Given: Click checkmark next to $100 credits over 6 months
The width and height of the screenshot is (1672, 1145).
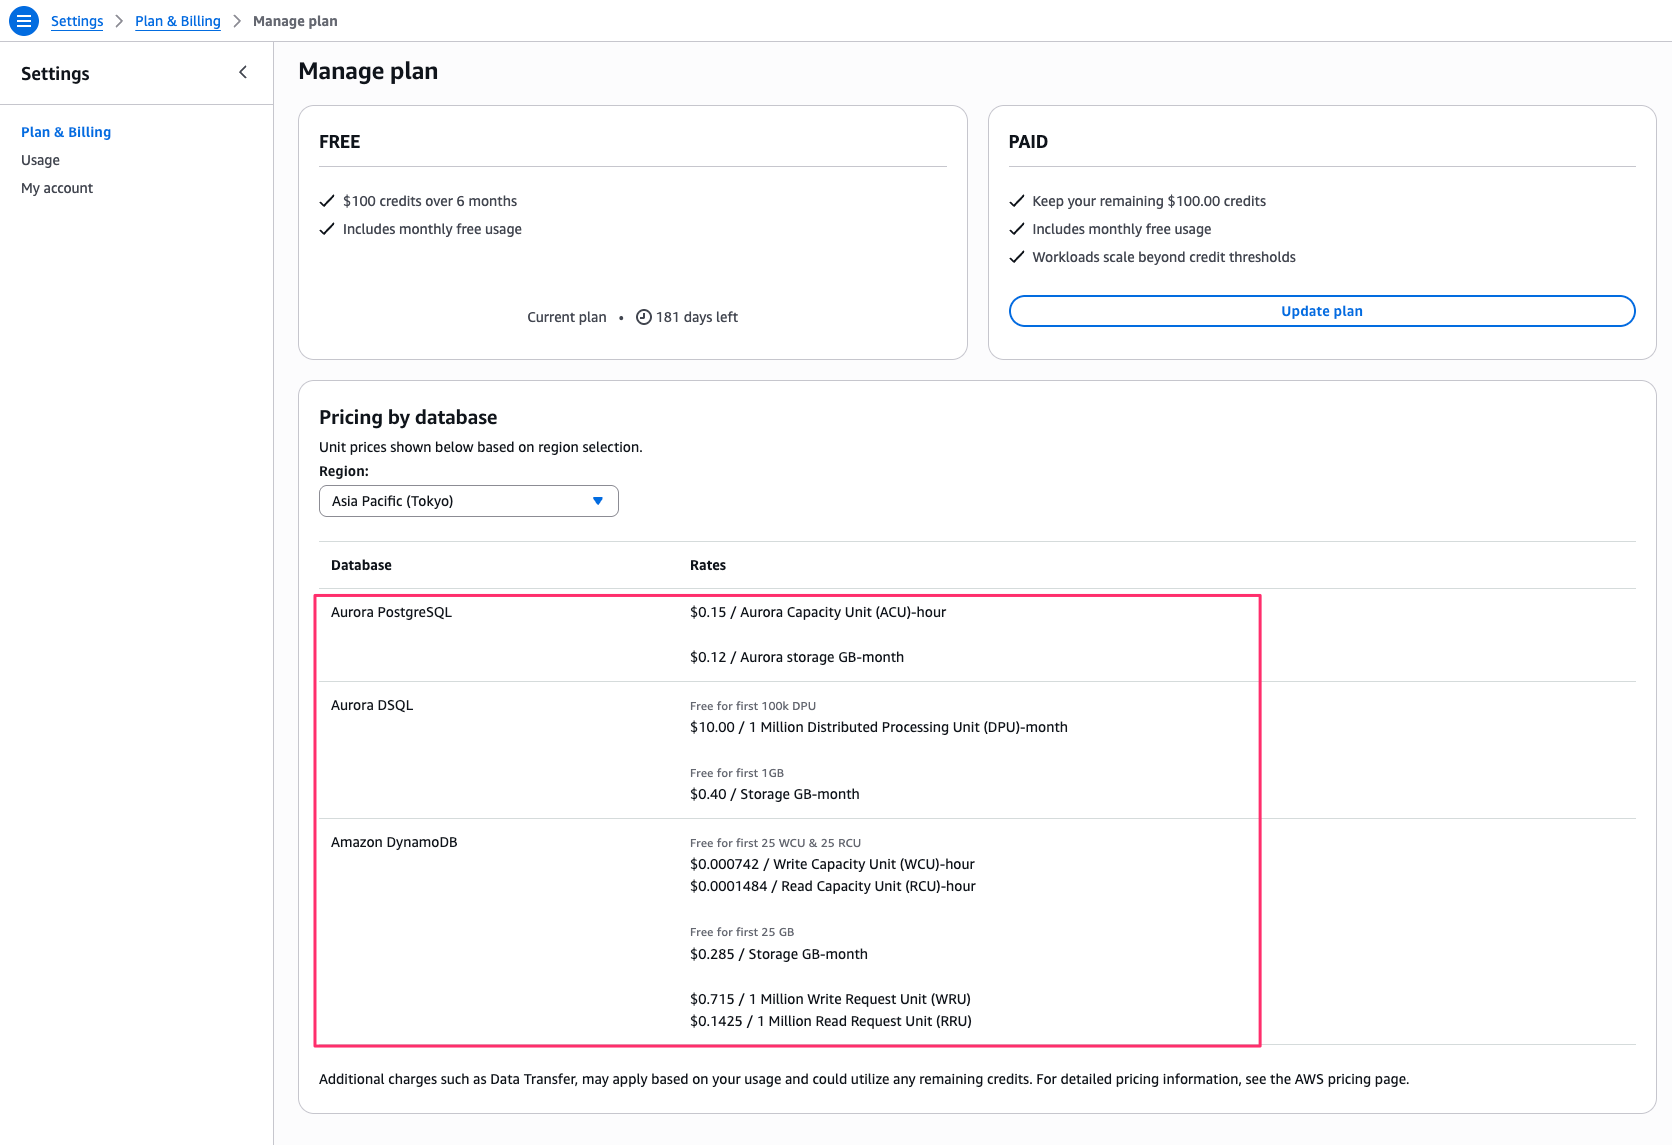Looking at the screenshot, I should (x=327, y=201).
